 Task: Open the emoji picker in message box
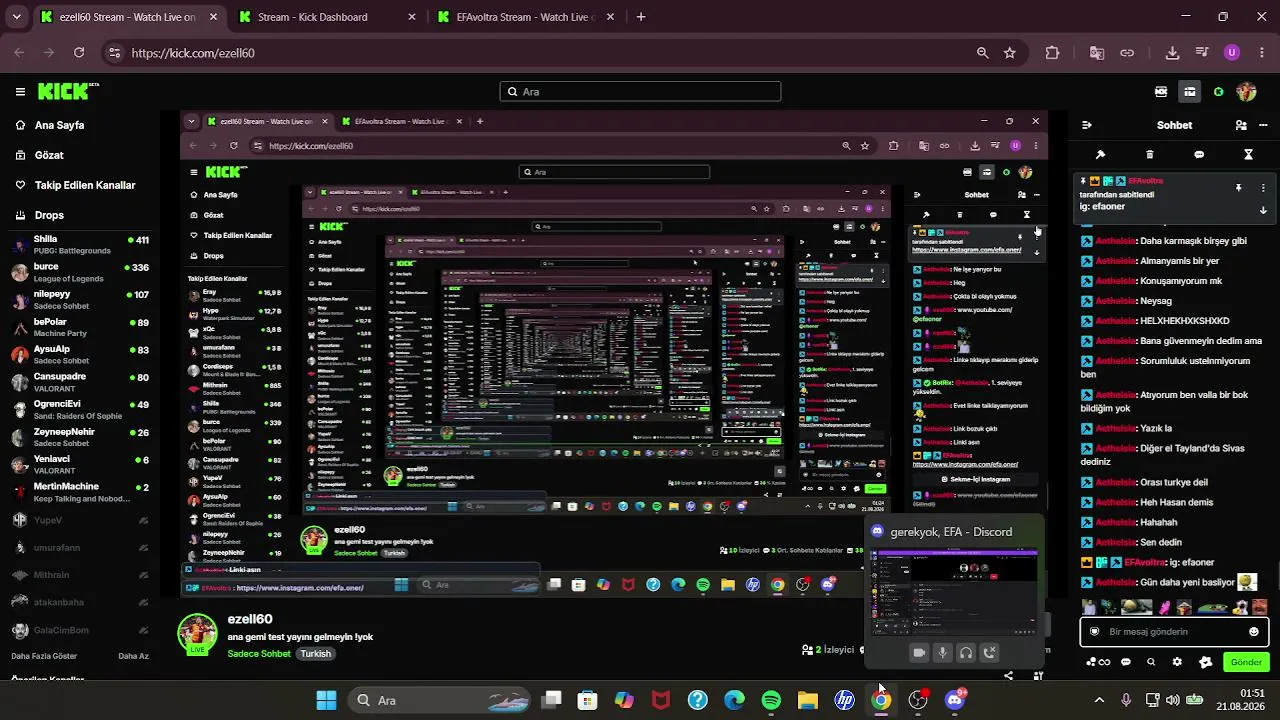pyautogui.click(x=1254, y=632)
